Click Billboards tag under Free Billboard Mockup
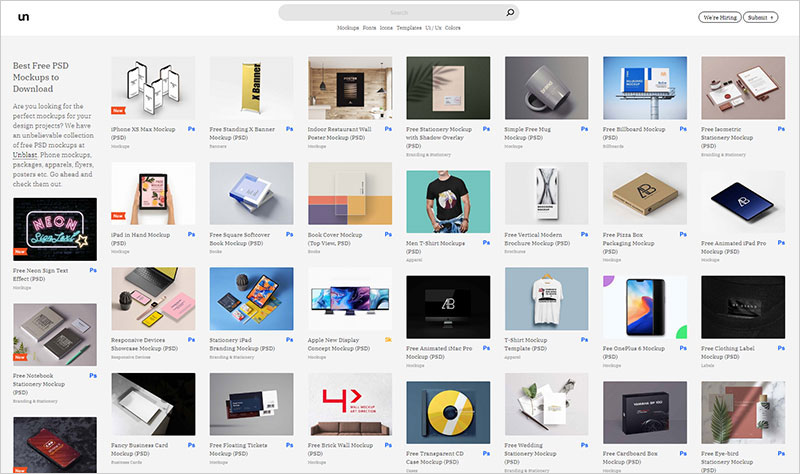This screenshot has height=474, width=800. coord(613,146)
